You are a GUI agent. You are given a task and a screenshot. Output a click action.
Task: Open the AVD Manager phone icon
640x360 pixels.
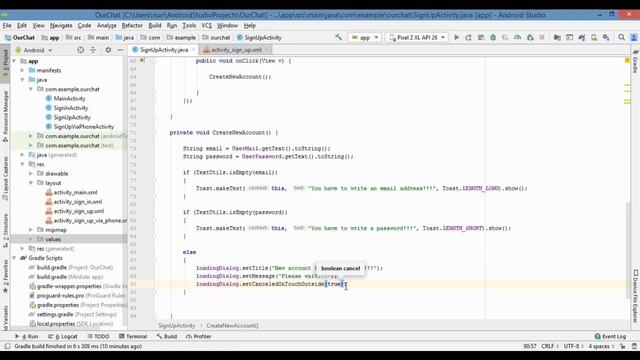(x=594, y=37)
